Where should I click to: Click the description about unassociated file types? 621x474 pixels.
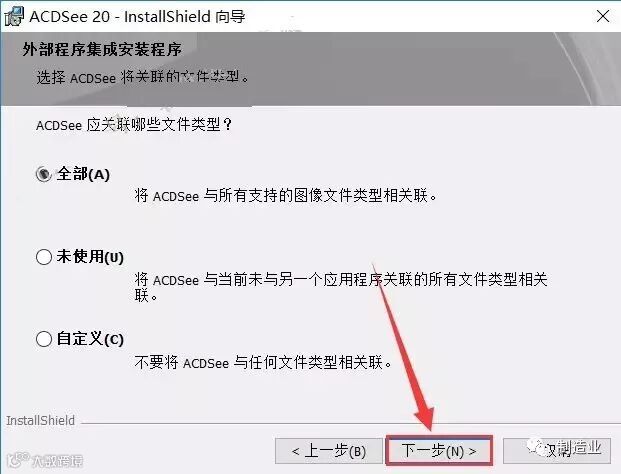click(x=341, y=287)
